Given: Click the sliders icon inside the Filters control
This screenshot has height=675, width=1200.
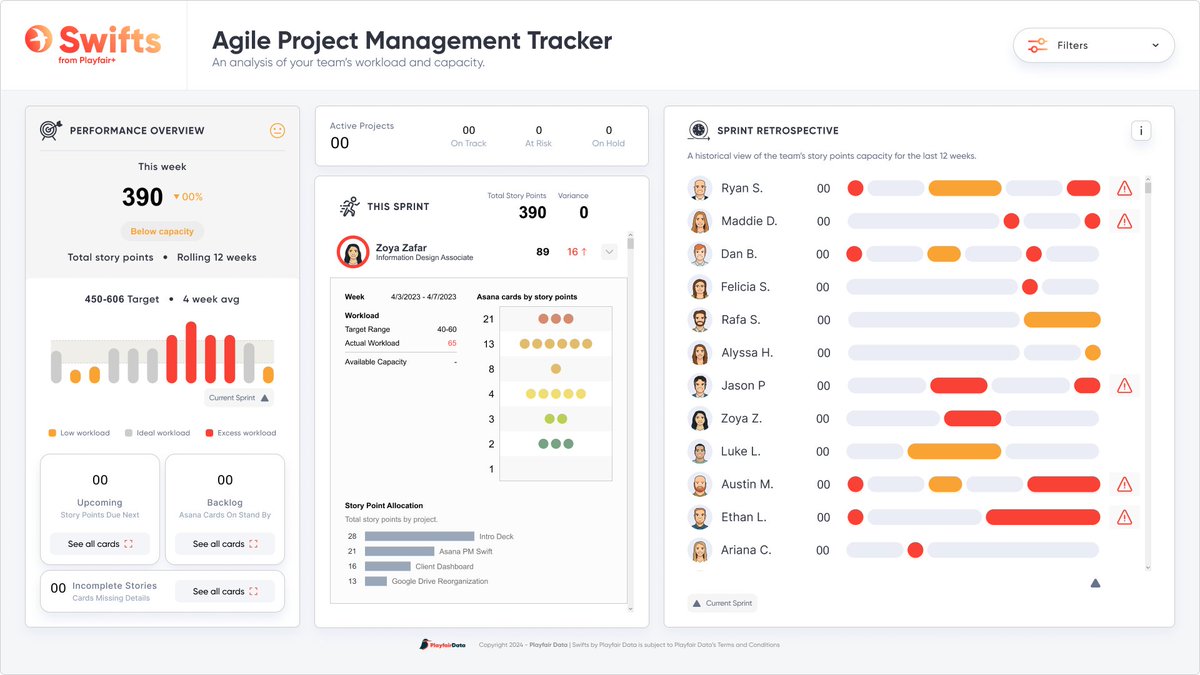Looking at the screenshot, I should (x=1037, y=44).
